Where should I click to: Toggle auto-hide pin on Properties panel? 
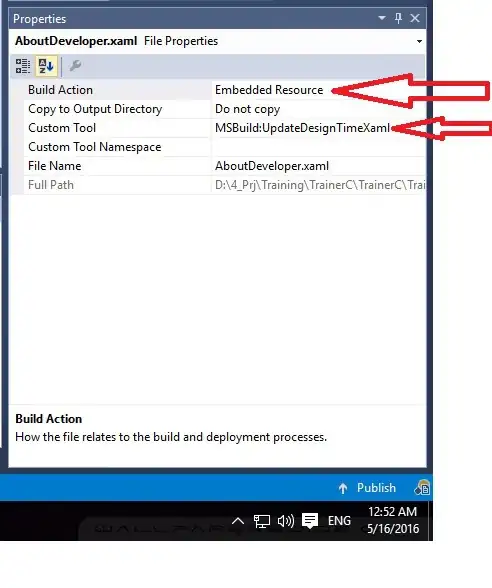tap(398, 18)
